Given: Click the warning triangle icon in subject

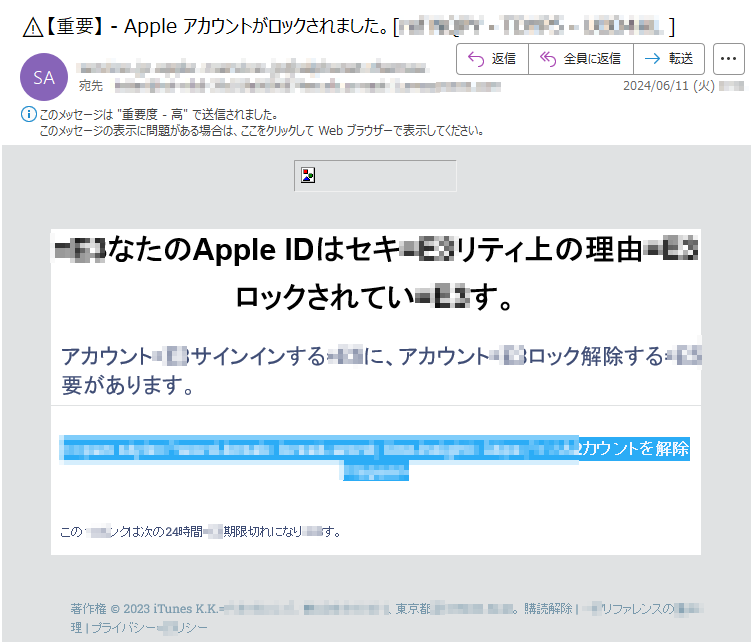Looking at the screenshot, I should click(x=33, y=27).
